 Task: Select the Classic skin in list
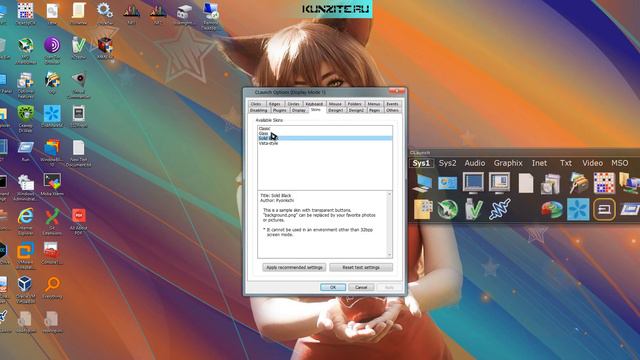pyautogui.click(x=325, y=129)
